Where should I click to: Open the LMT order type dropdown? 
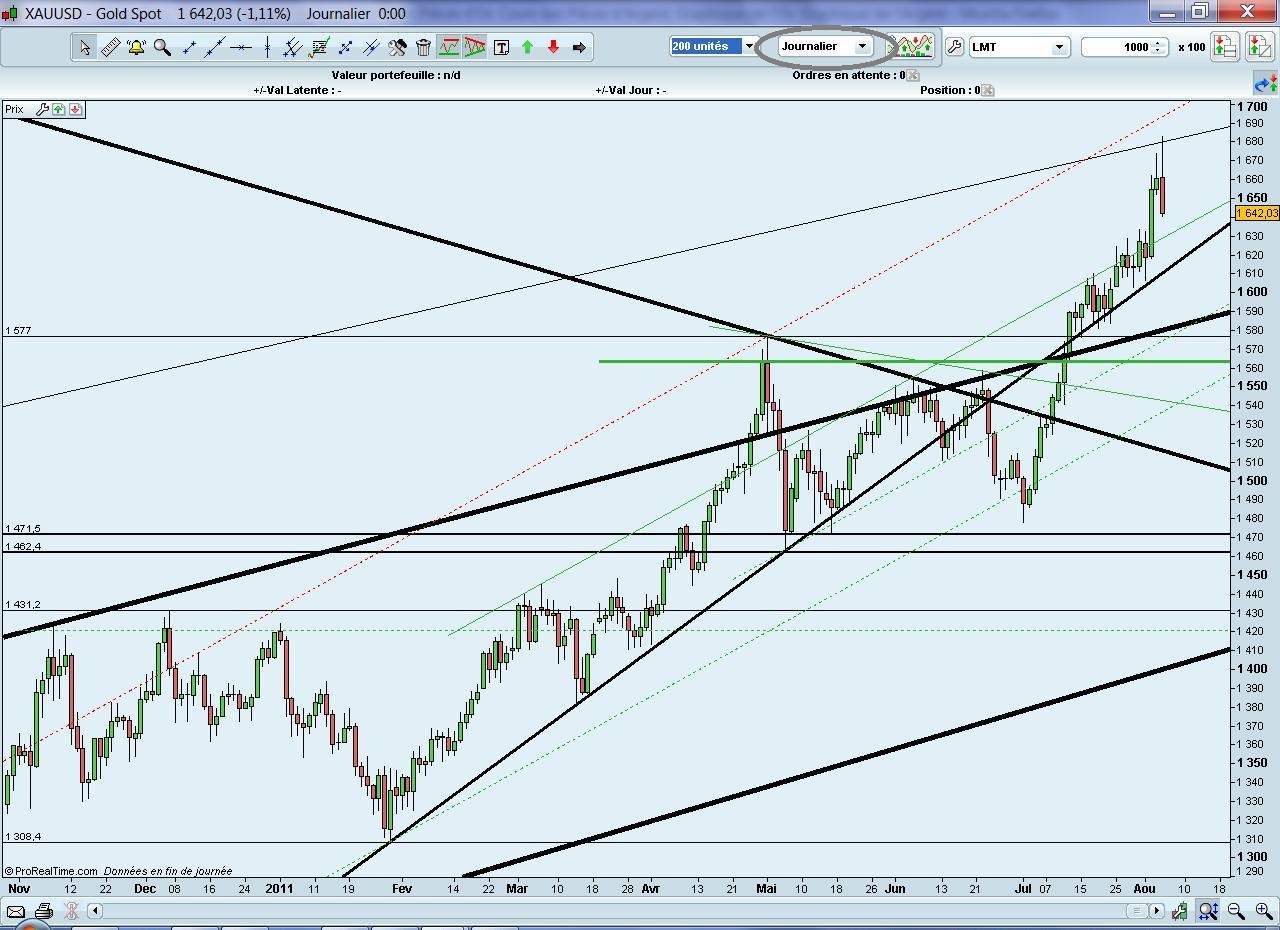[1058, 47]
